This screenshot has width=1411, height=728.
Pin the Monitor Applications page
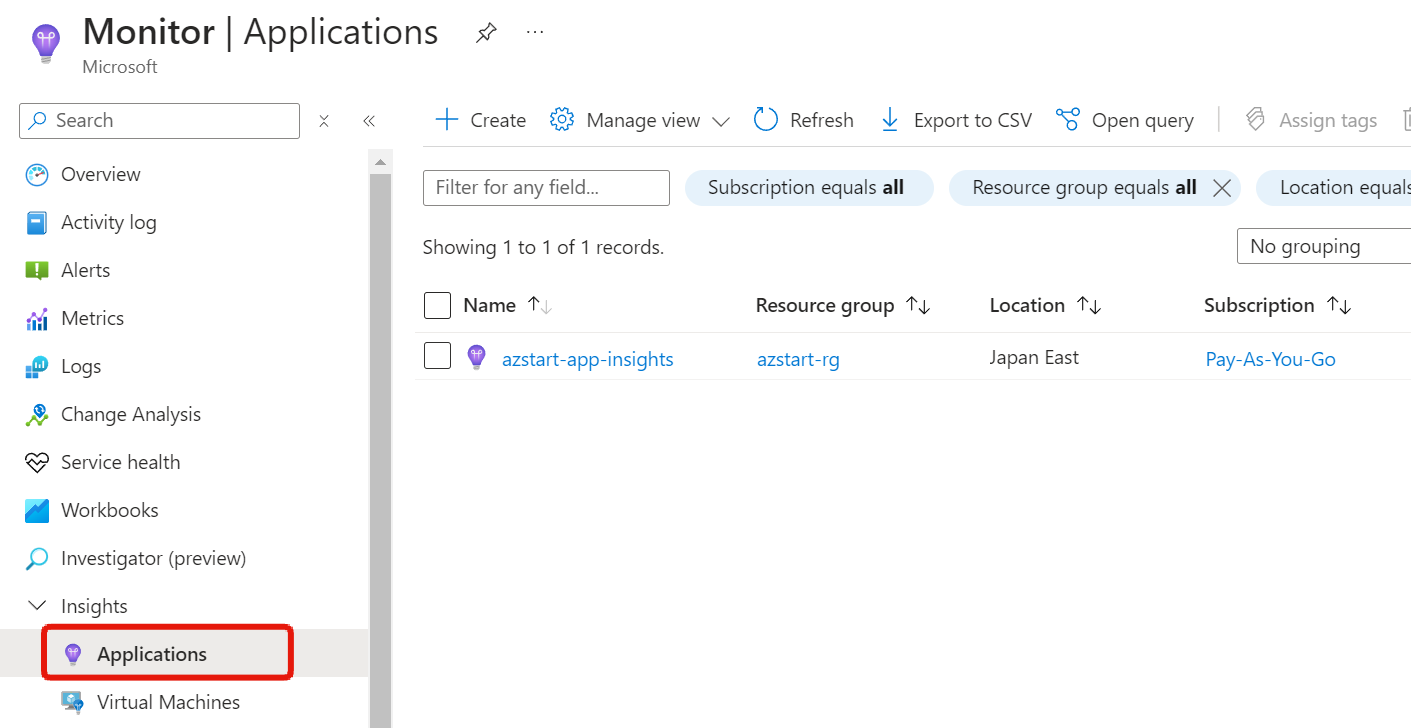coord(485,33)
